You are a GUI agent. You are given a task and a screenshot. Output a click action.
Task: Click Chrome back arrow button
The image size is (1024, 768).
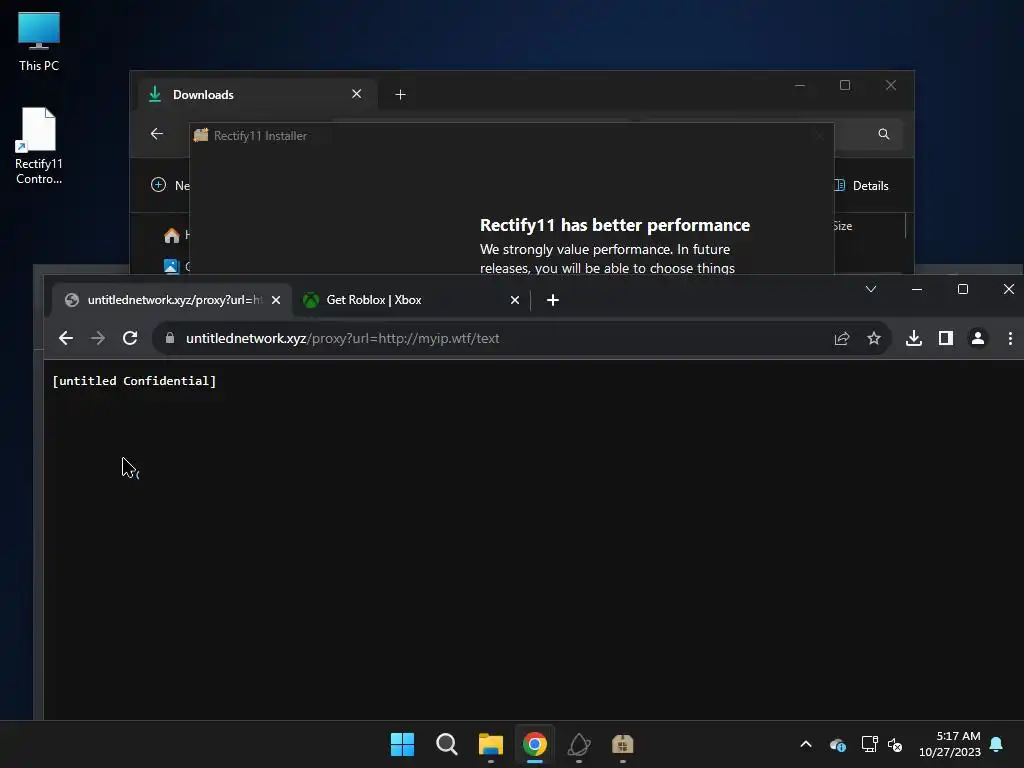(66, 338)
